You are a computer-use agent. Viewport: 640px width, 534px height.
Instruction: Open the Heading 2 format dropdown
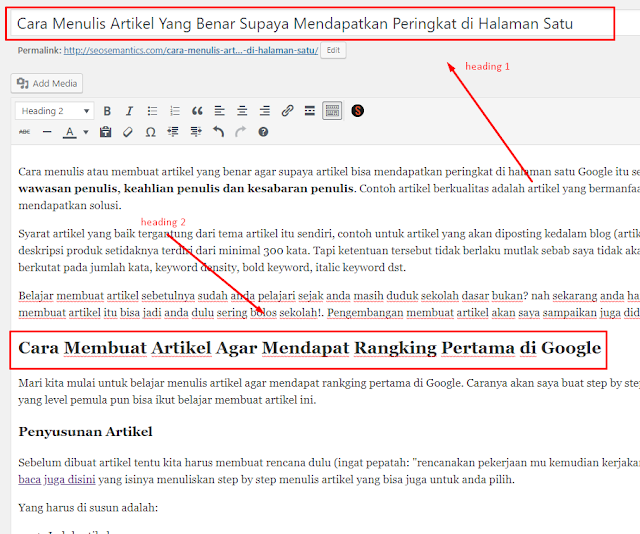[55, 111]
